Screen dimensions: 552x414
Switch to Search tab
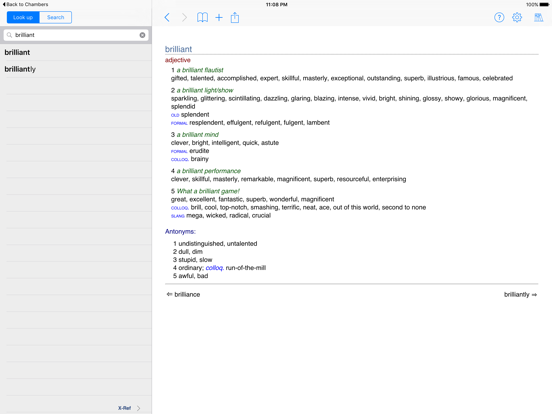point(56,17)
